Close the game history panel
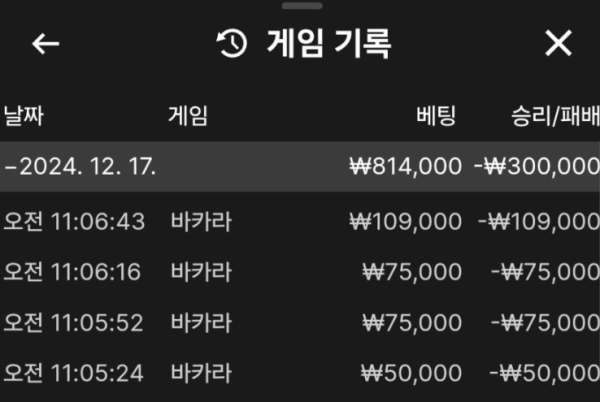600x402 pixels. pyautogui.click(x=558, y=43)
